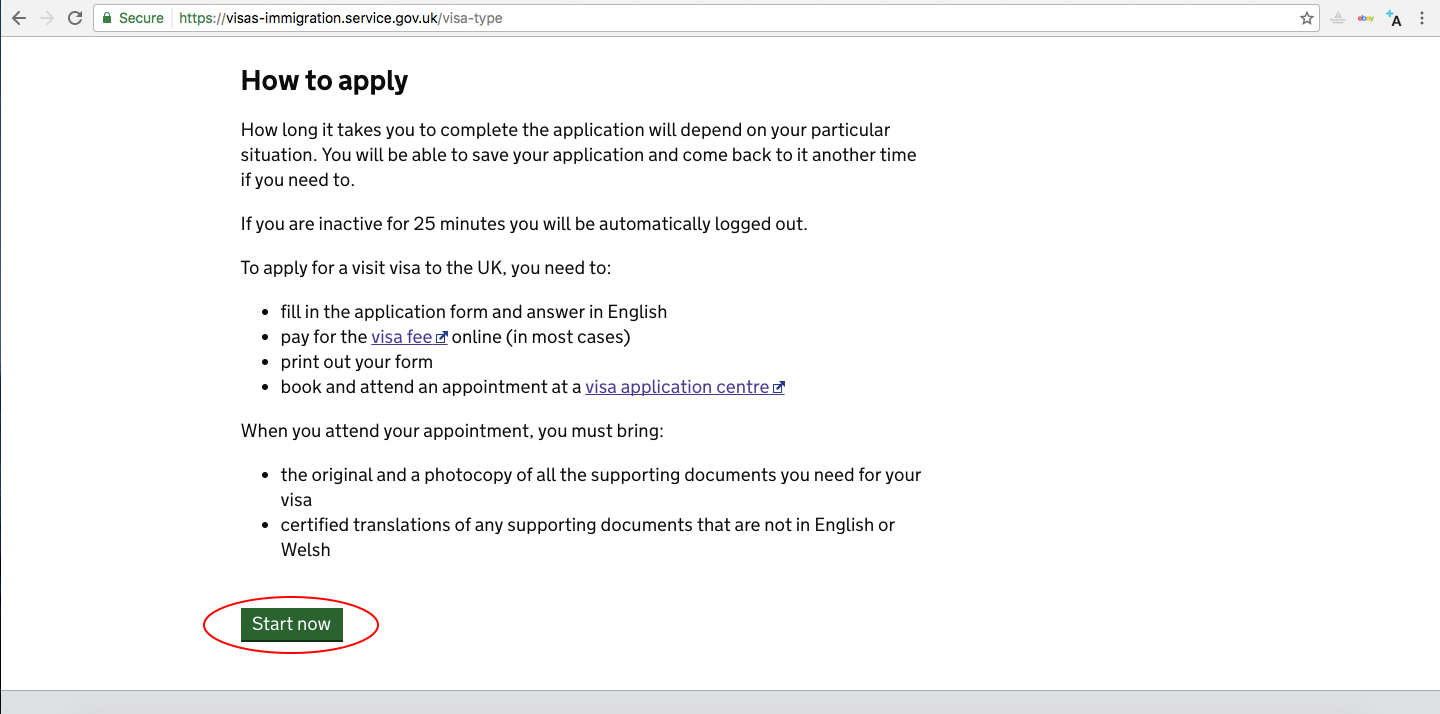Click external-link icon beside visa fee

point(441,338)
